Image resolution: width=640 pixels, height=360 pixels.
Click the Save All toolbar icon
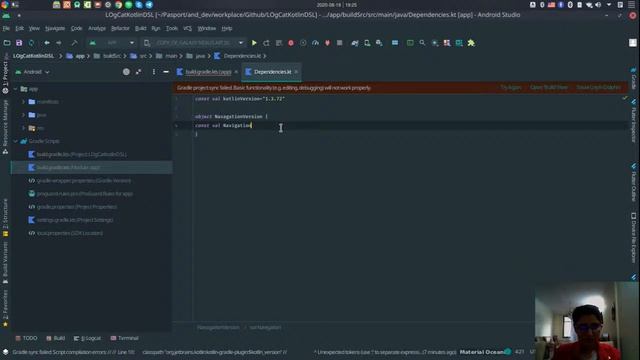(19, 43)
